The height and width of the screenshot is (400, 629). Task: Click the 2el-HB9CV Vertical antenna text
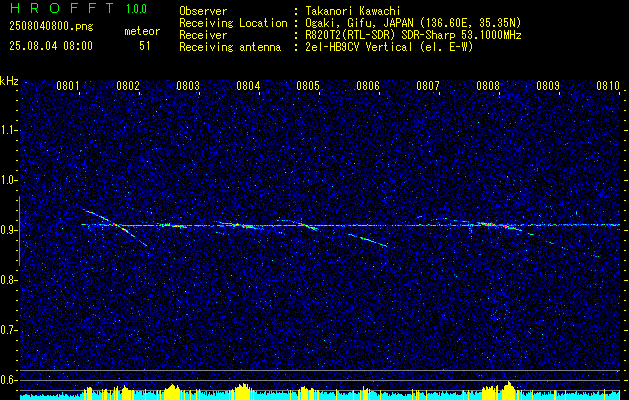(x=389, y=47)
